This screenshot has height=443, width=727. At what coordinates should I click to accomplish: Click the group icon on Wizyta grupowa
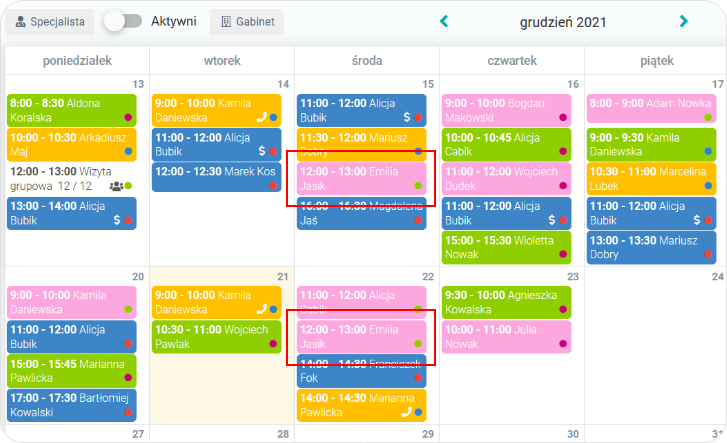tap(116, 186)
